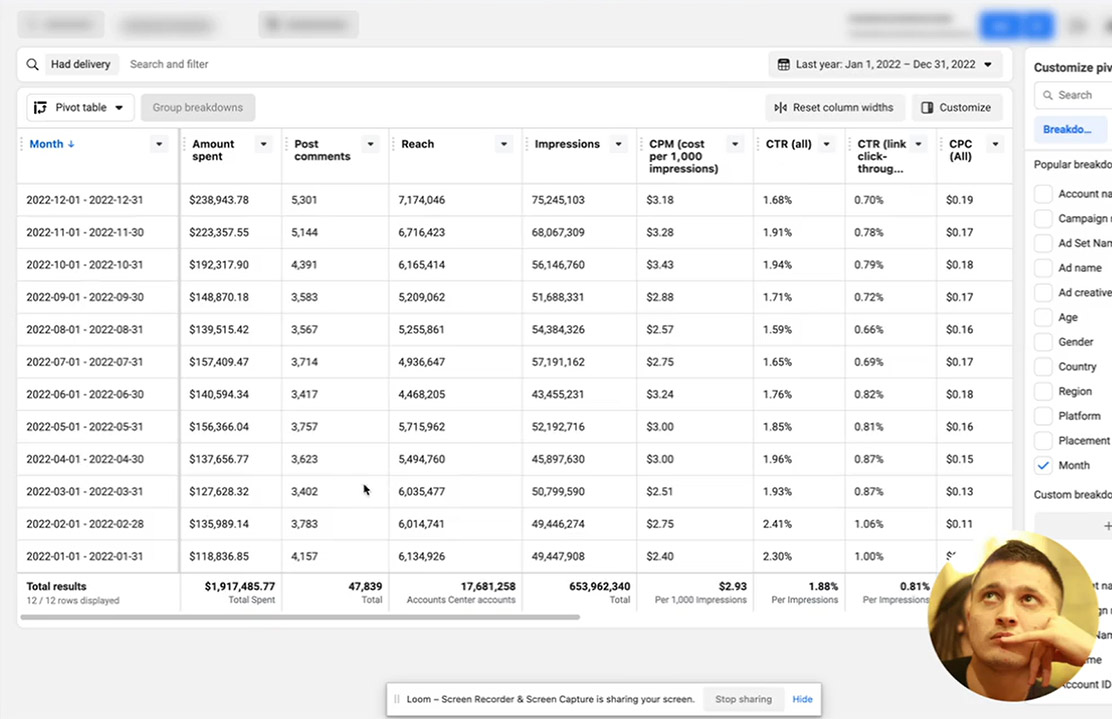Screen dimensions: 1112x719
Task: Tick the Gender breakdown checkbox
Action: [x=1044, y=342]
